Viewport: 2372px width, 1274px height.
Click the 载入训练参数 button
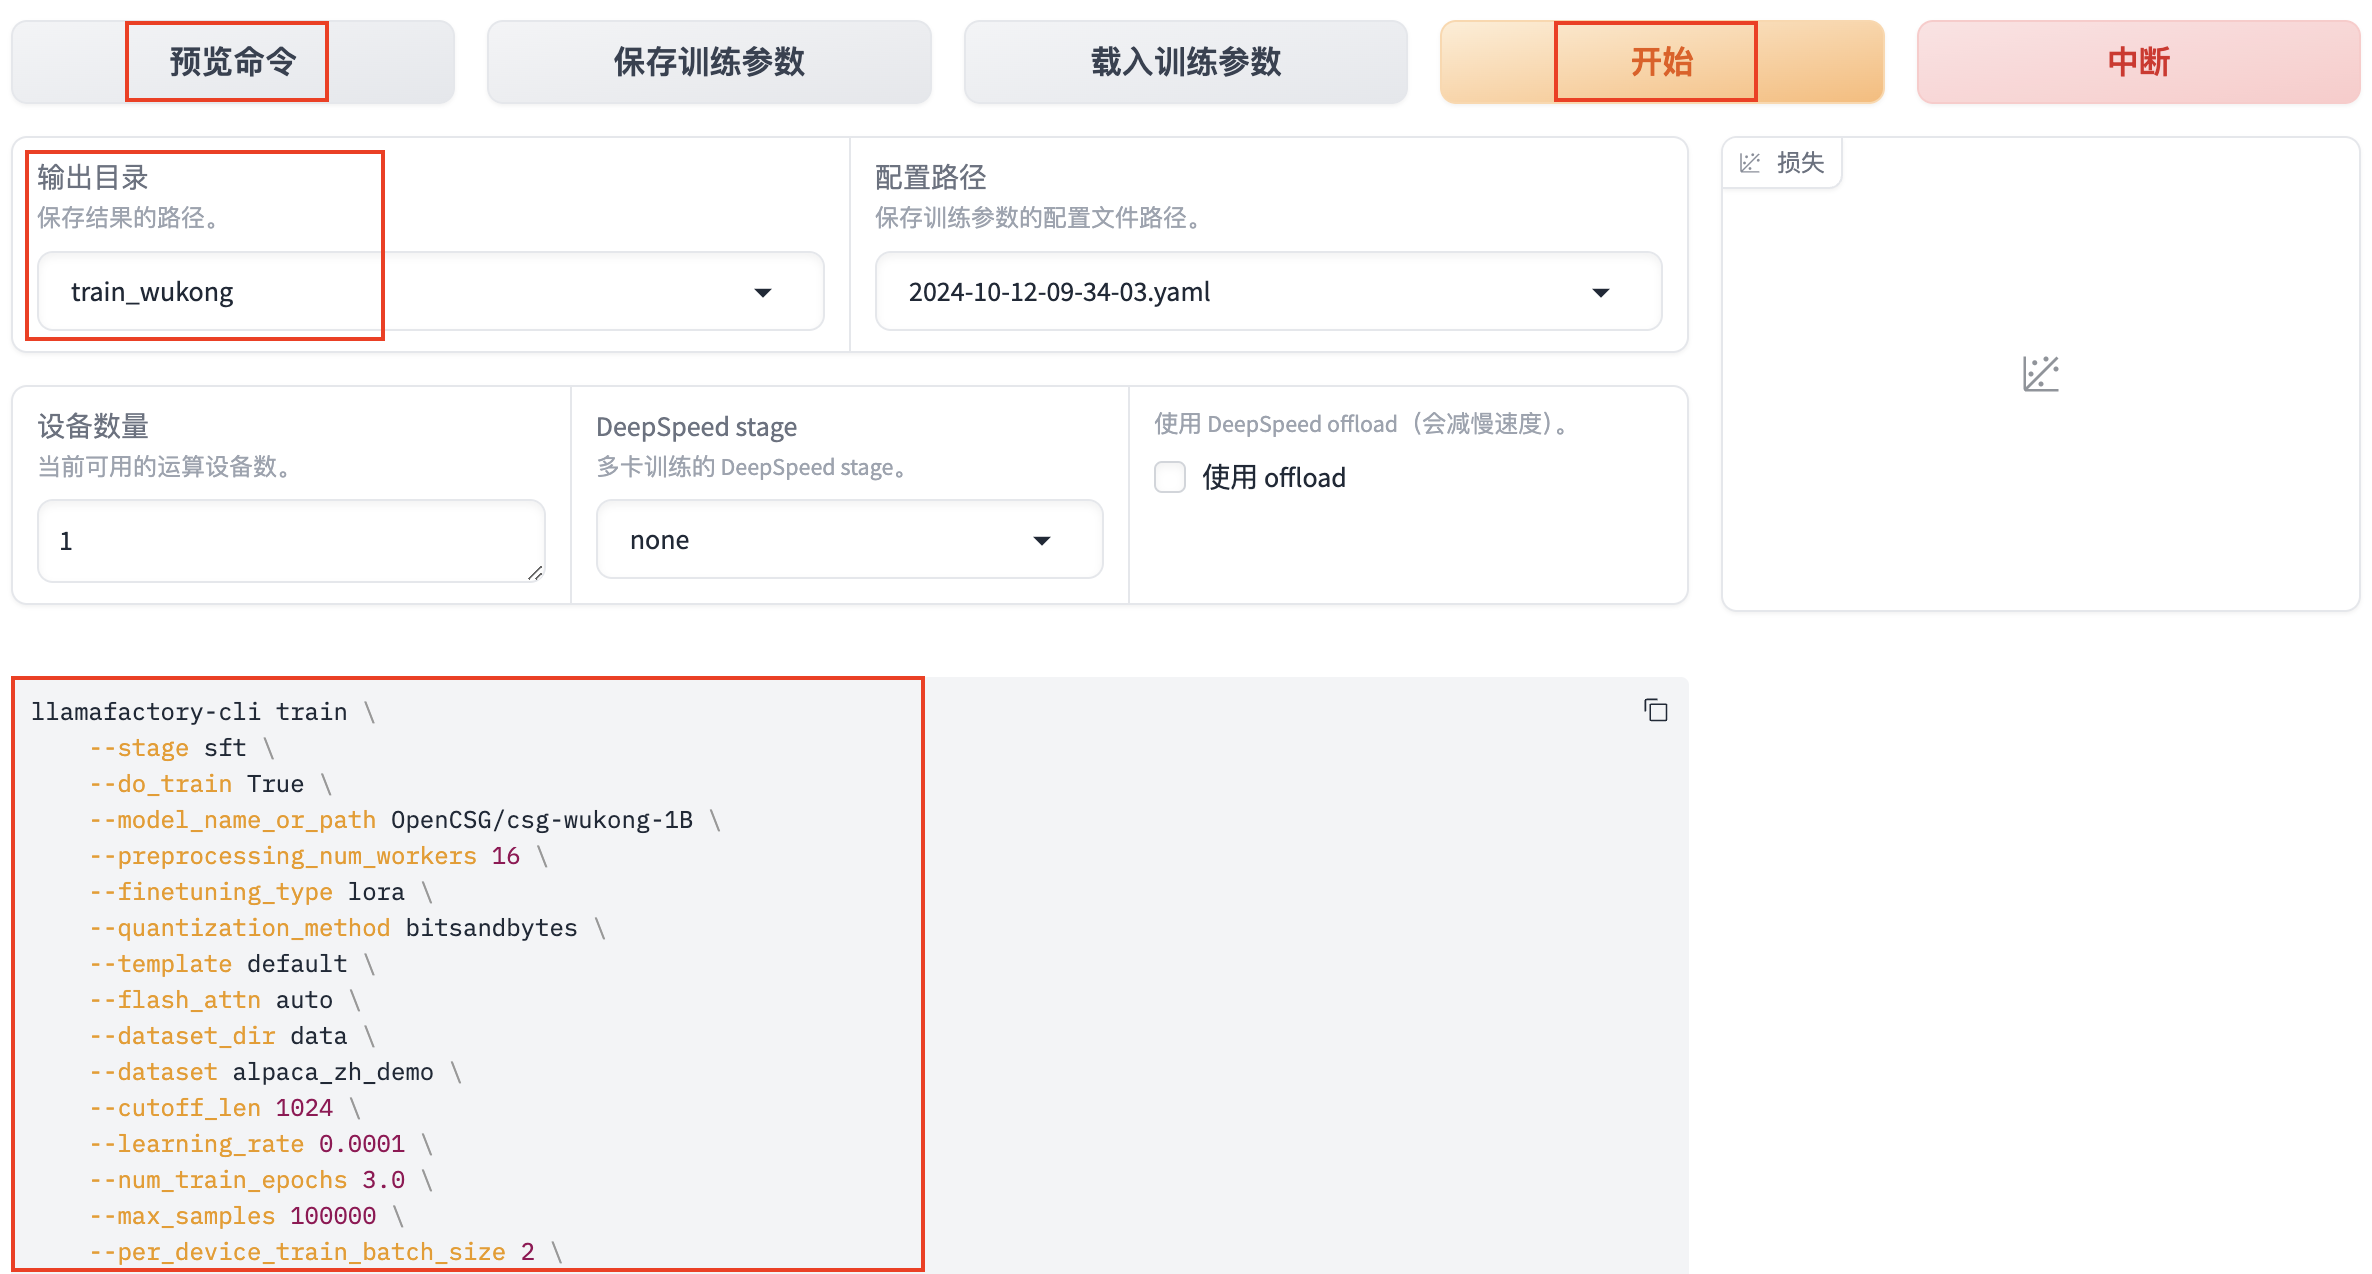1185,62
